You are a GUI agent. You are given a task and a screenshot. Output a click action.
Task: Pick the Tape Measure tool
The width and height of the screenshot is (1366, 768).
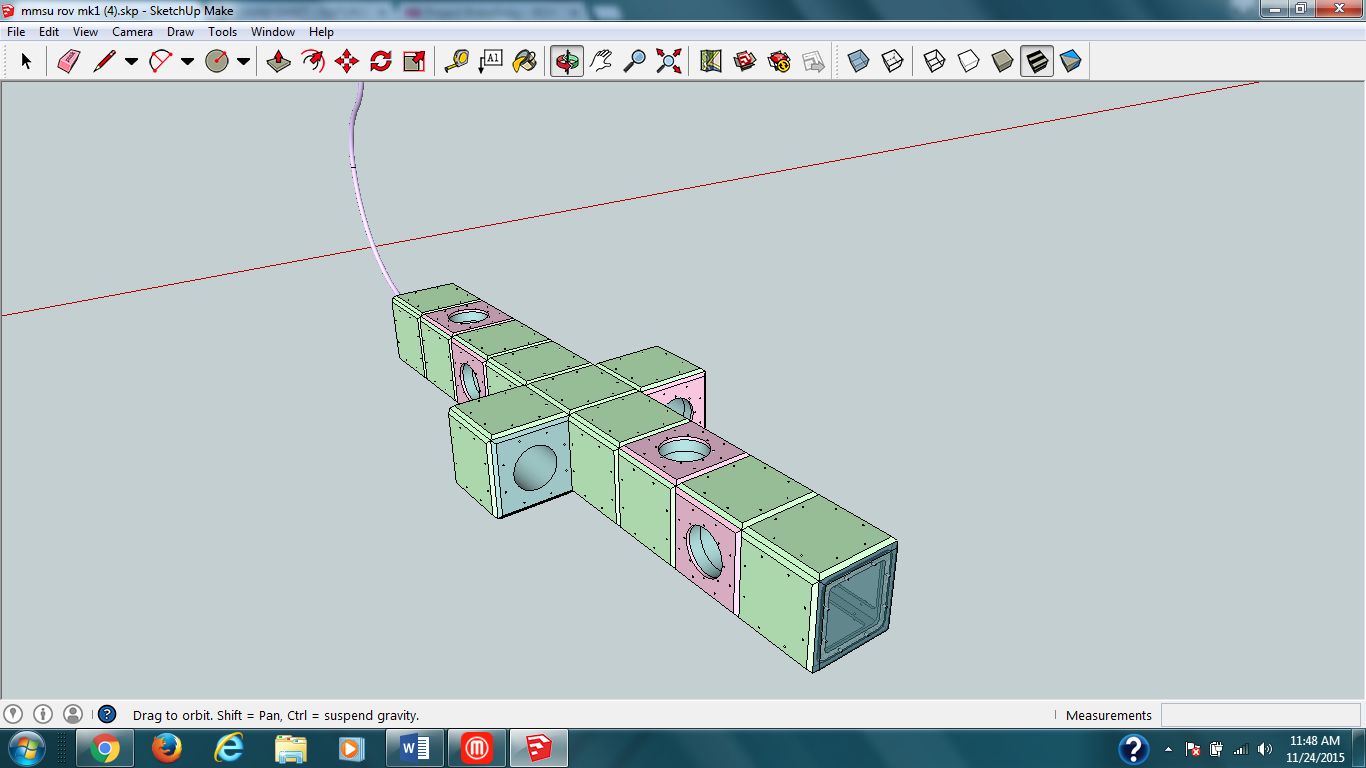456,62
